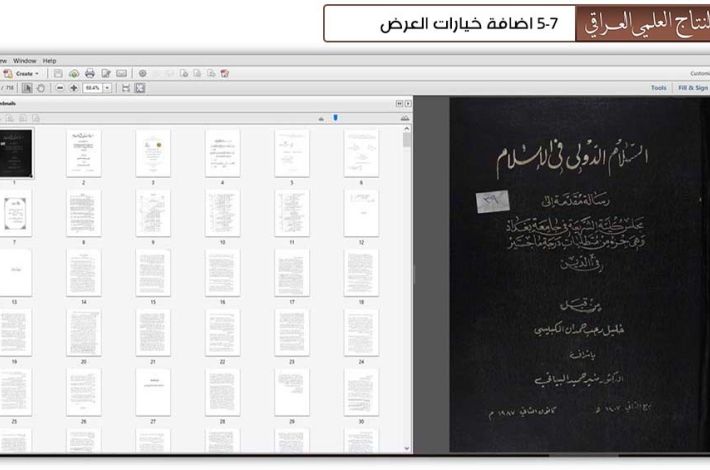
Task: Select the page 24 thumbnail
Action: [x=361, y=332]
